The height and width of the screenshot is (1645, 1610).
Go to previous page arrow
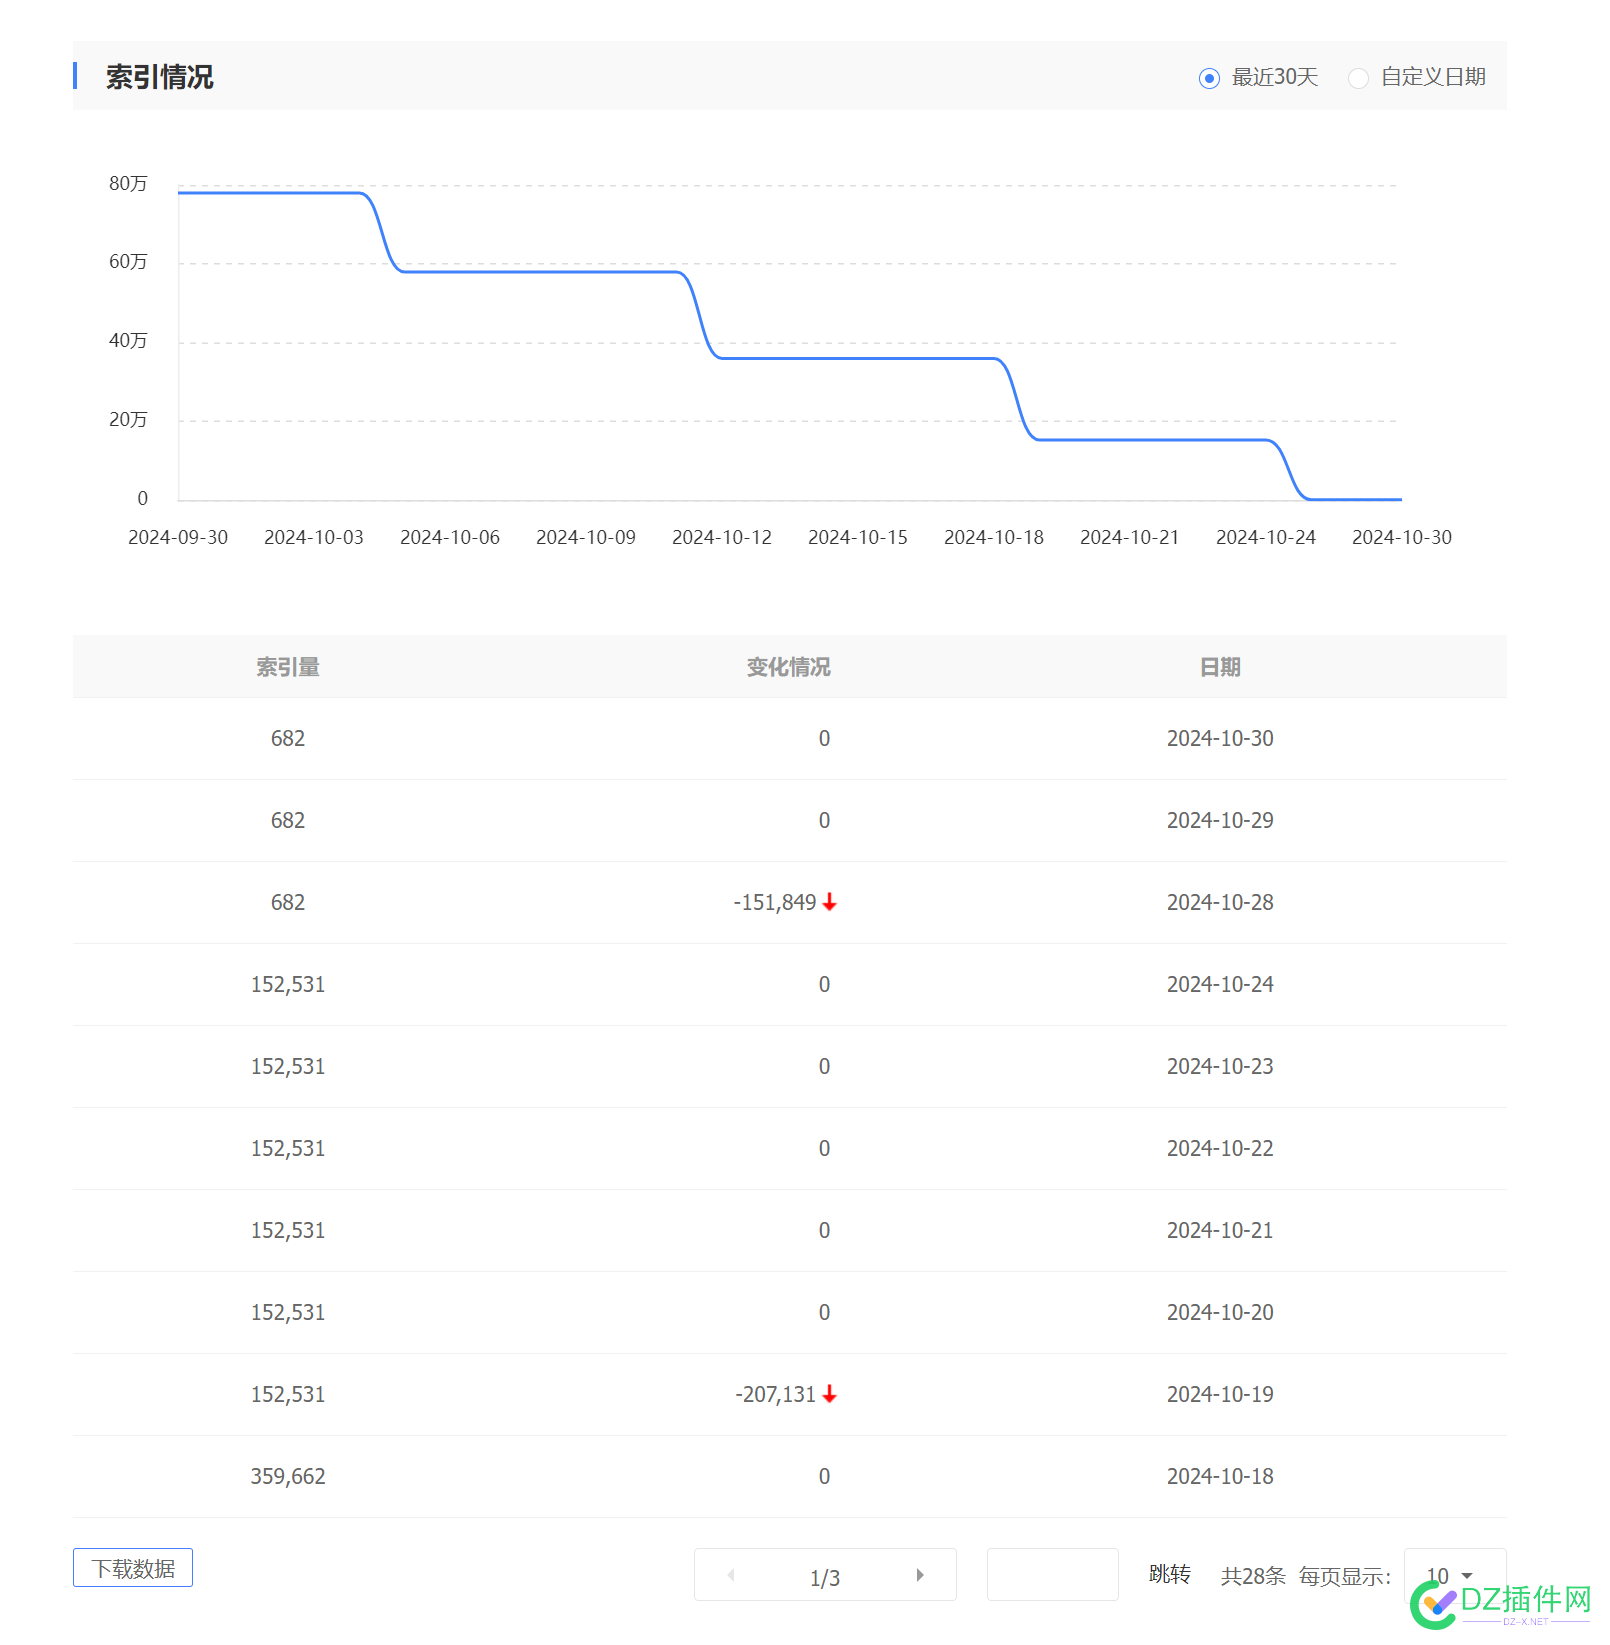pyautogui.click(x=731, y=1575)
